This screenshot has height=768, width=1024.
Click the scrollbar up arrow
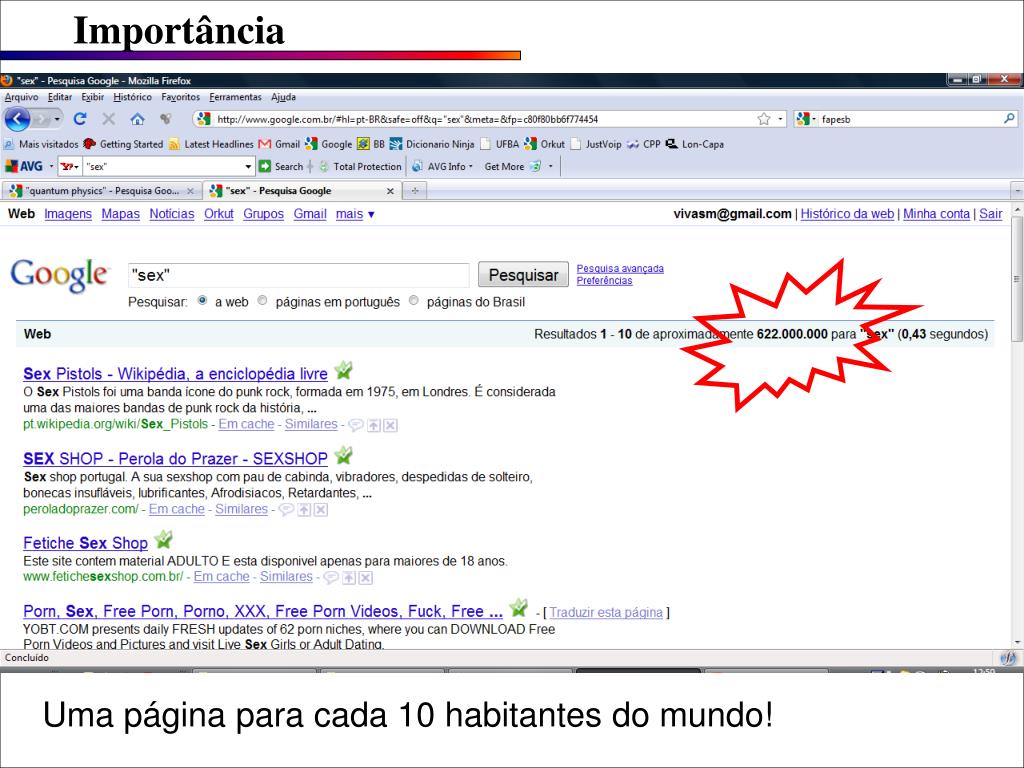point(1017,210)
